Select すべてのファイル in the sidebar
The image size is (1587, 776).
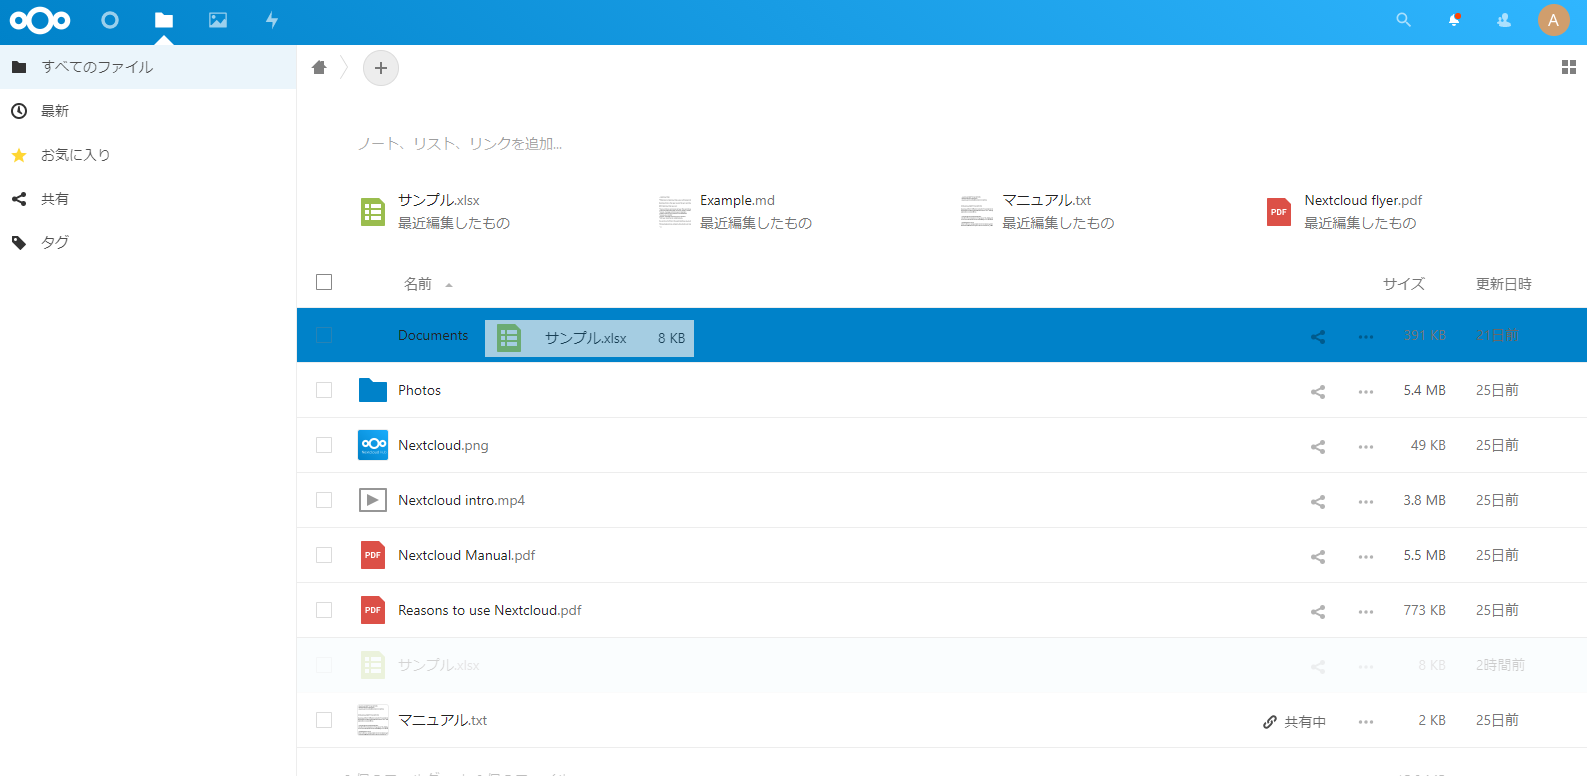click(148, 67)
